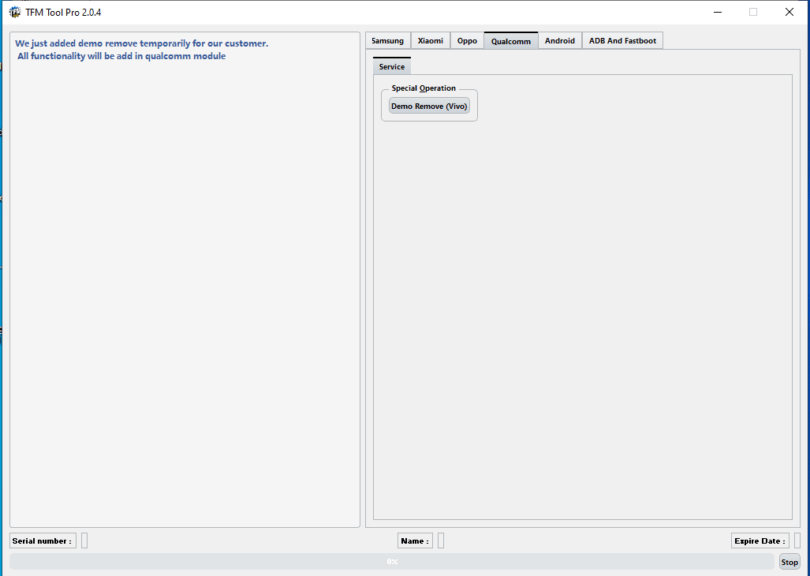This screenshot has height=576, width=810.
Task: Click the Serial number value field
Action: click(84, 541)
